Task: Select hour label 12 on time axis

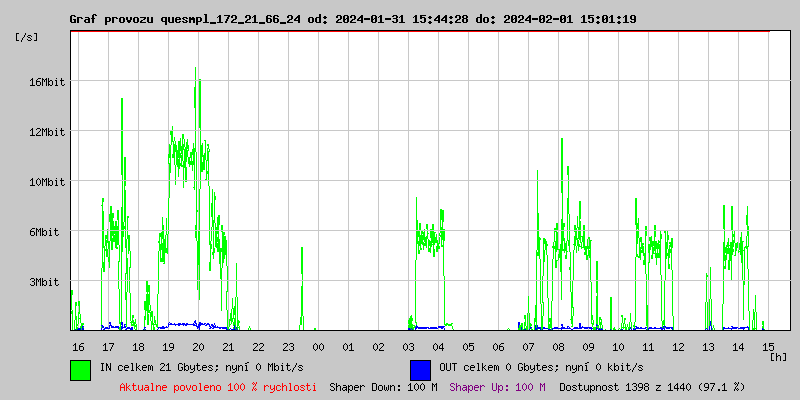Action: point(678,347)
